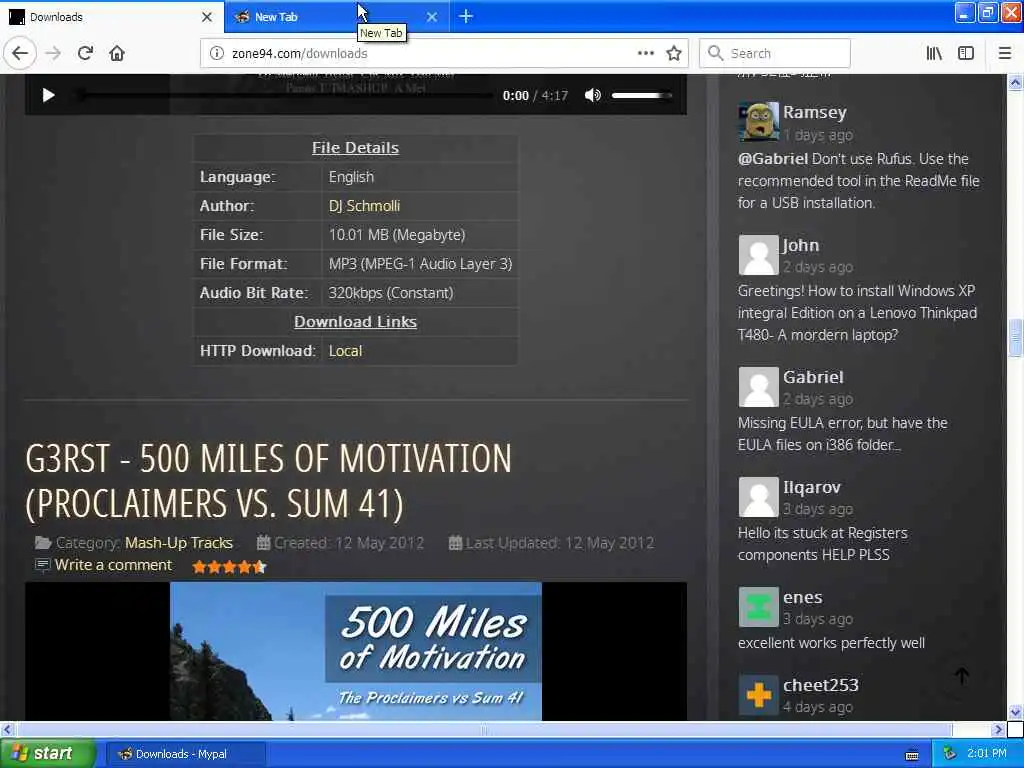Open the Library icon in toolbar
The image size is (1024, 768).
(934, 53)
